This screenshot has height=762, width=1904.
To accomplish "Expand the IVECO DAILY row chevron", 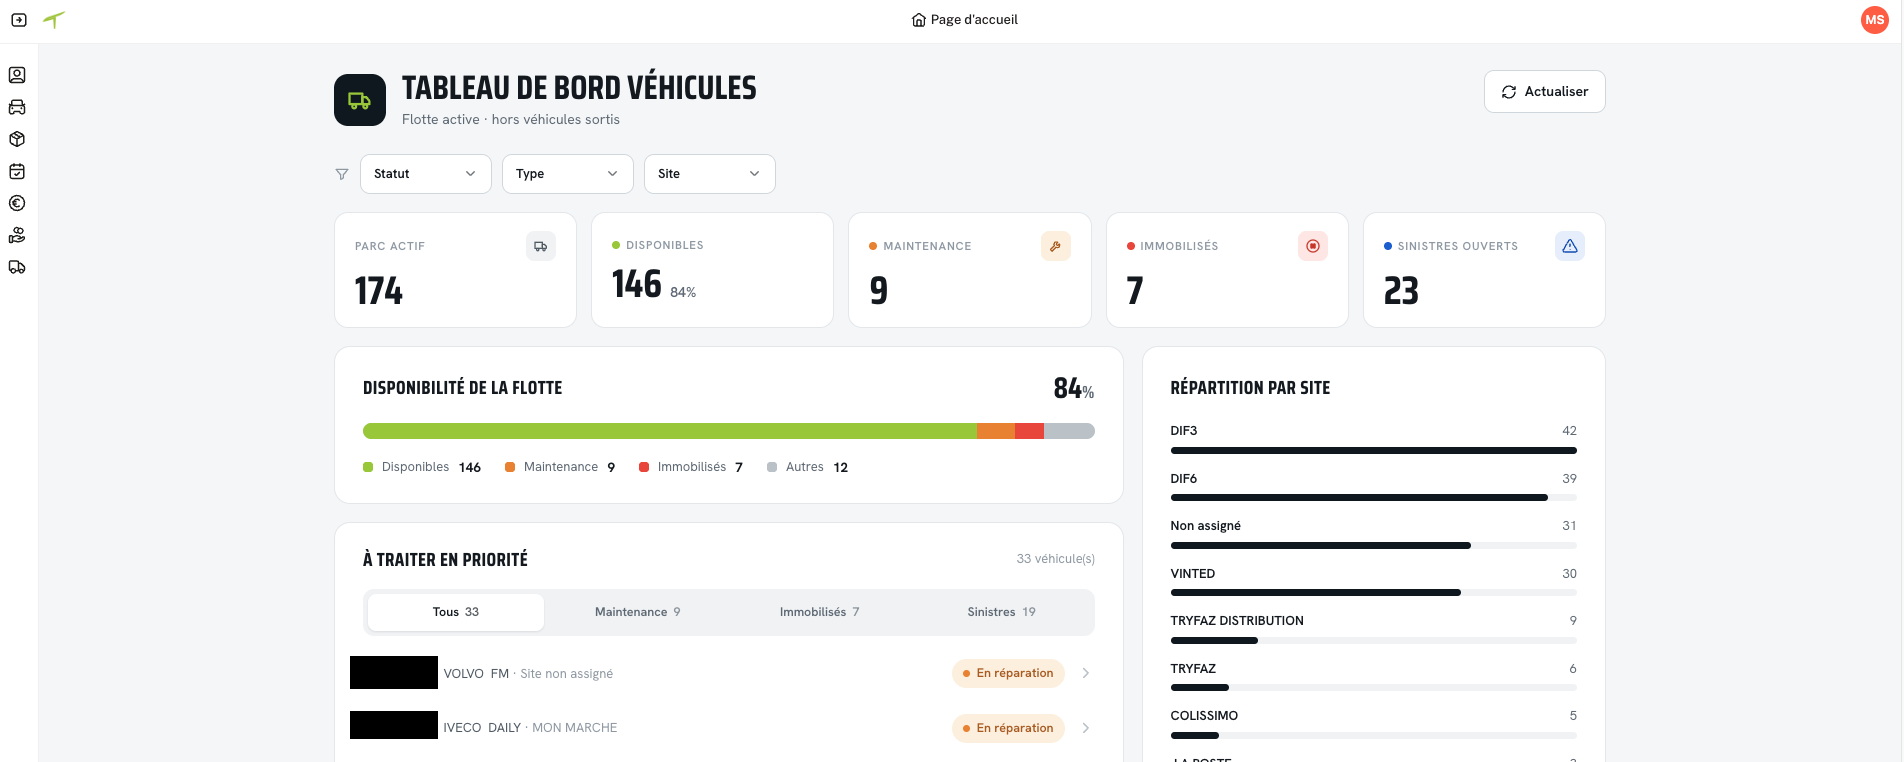I will pyautogui.click(x=1086, y=728).
